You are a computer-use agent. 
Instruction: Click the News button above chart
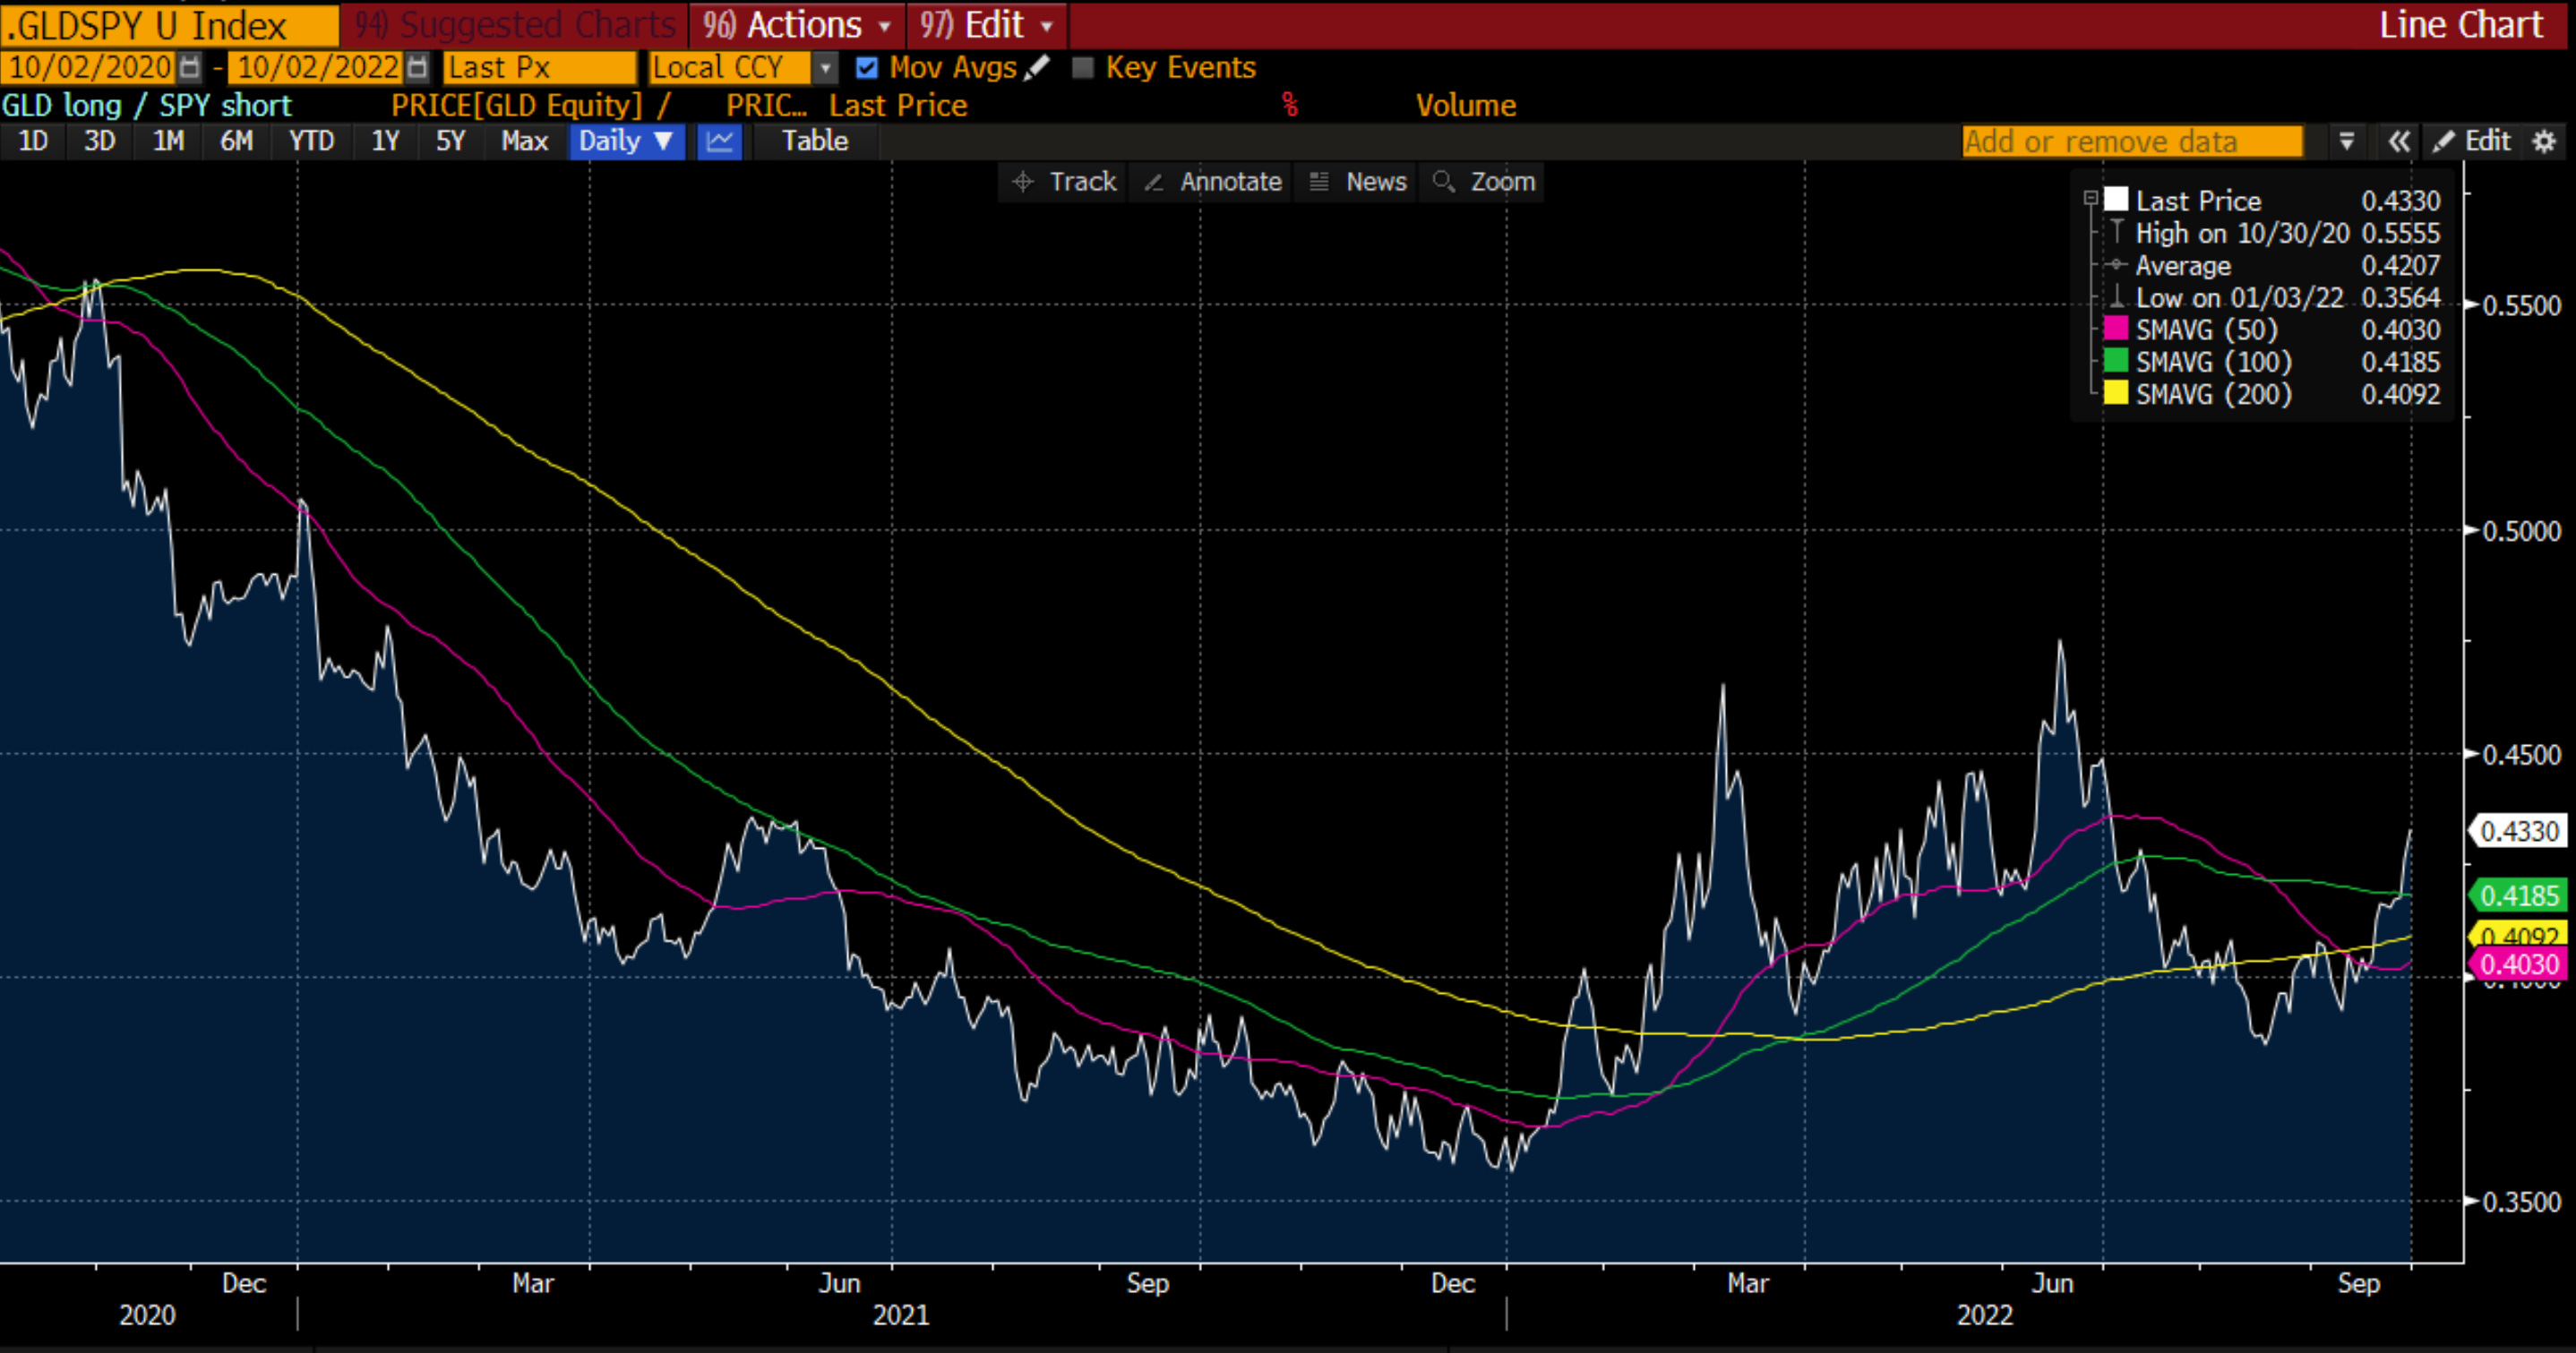(x=1359, y=182)
